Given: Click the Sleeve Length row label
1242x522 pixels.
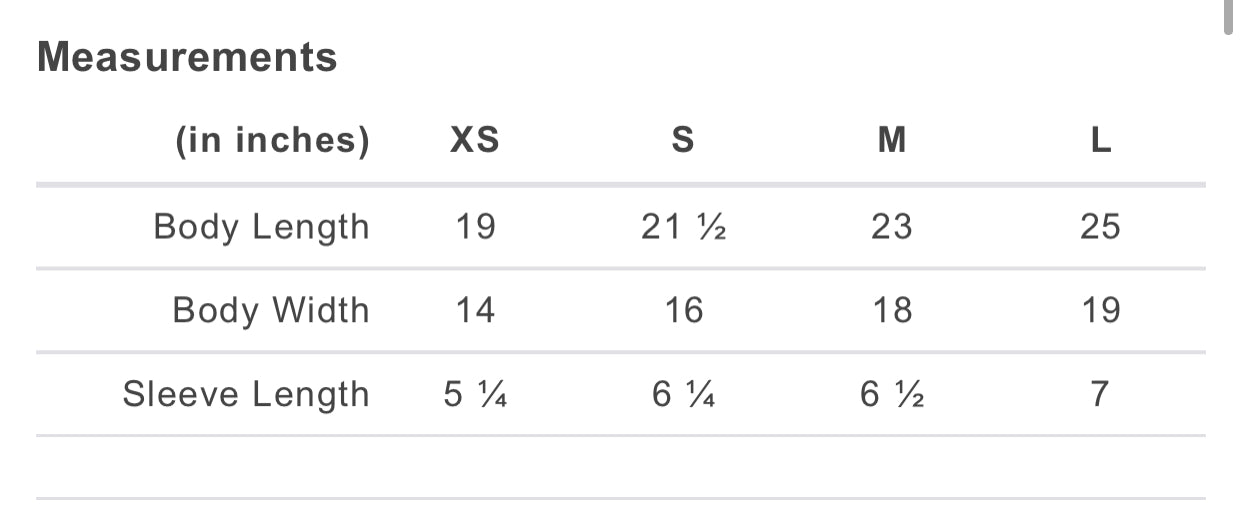Looking at the screenshot, I should [x=246, y=394].
